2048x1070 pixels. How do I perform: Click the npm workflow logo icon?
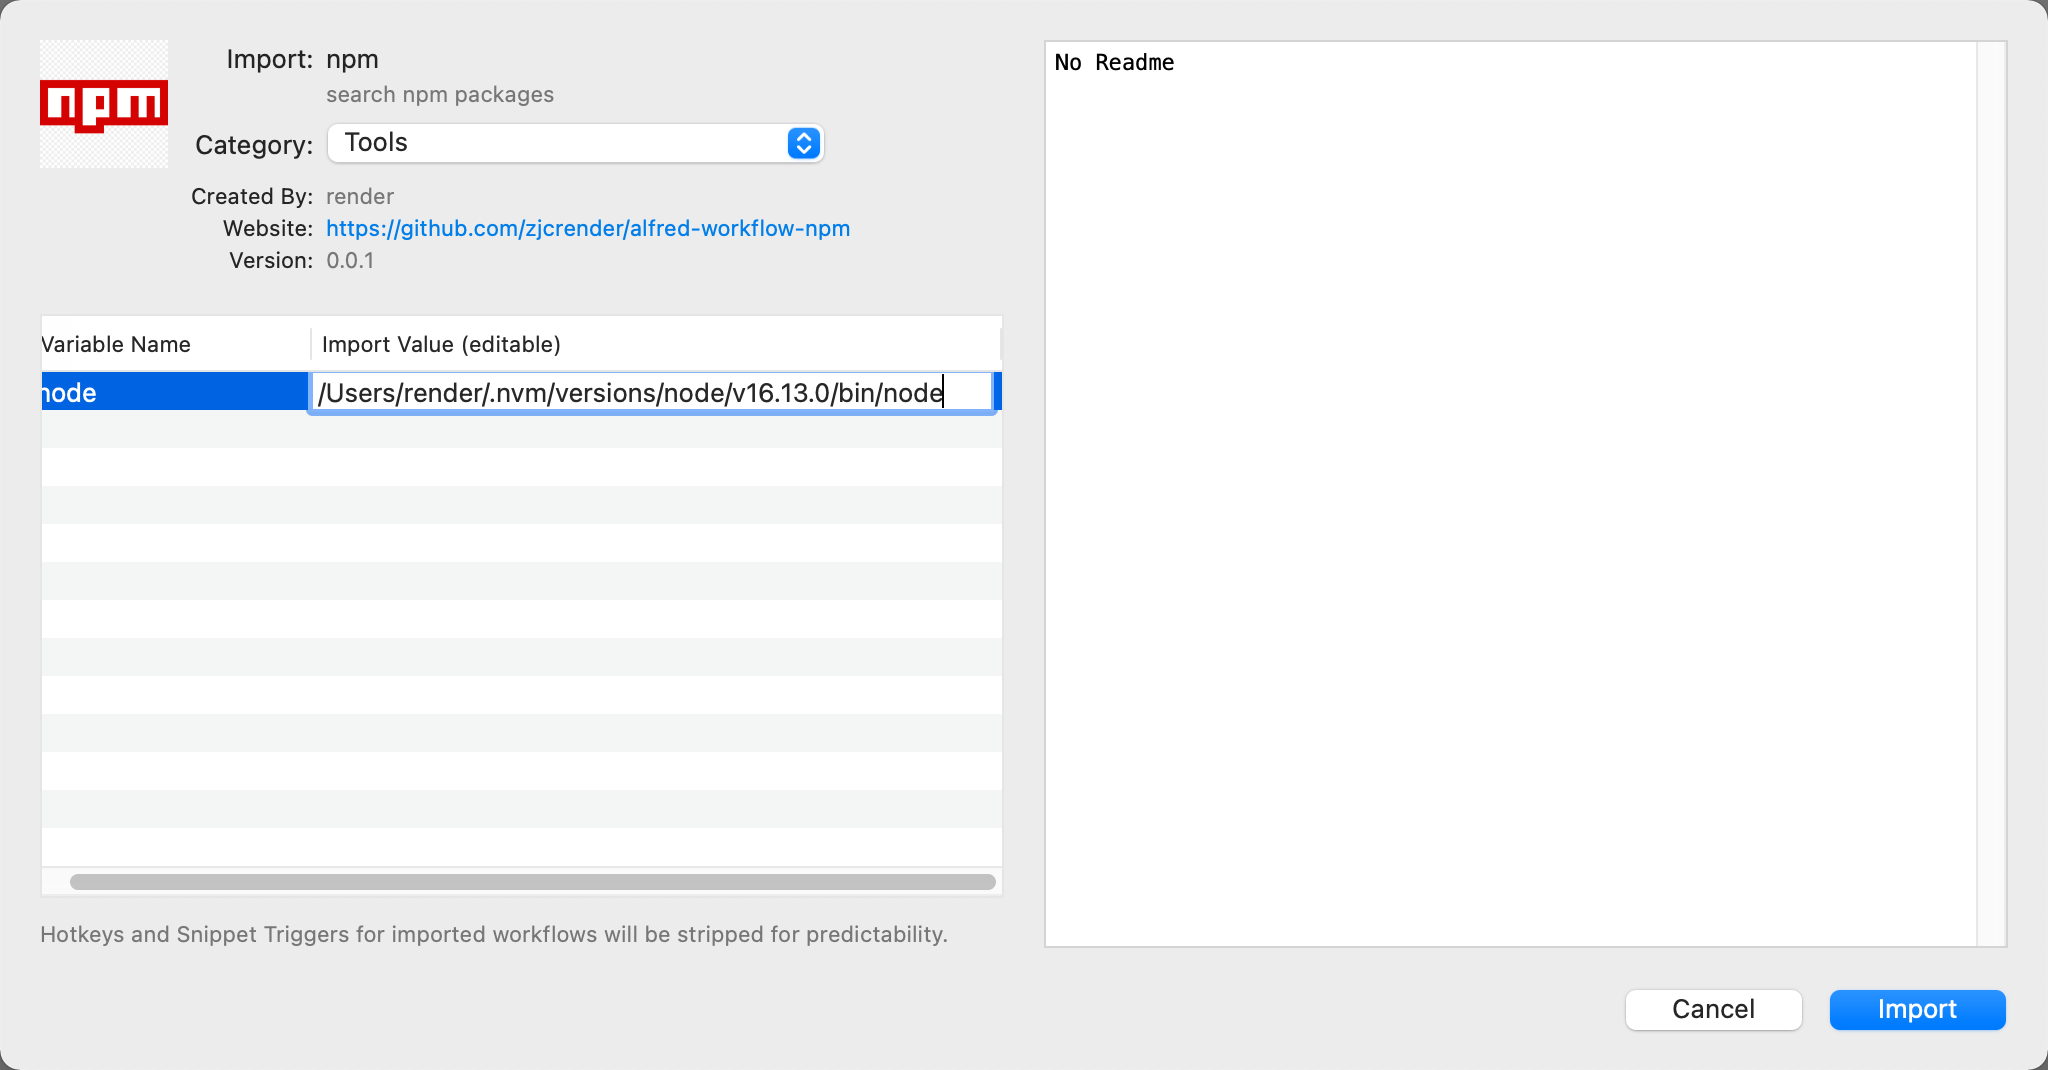pyautogui.click(x=104, y=104)
